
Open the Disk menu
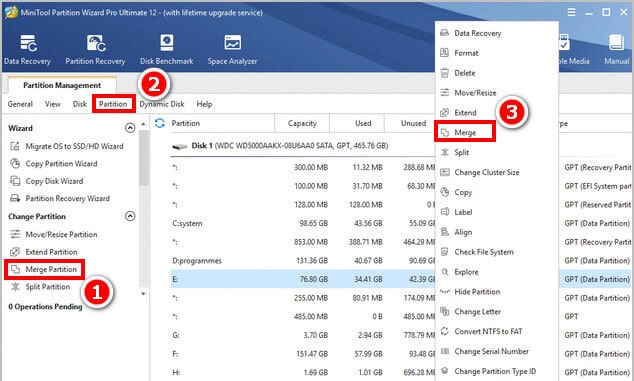pos(80,104)
